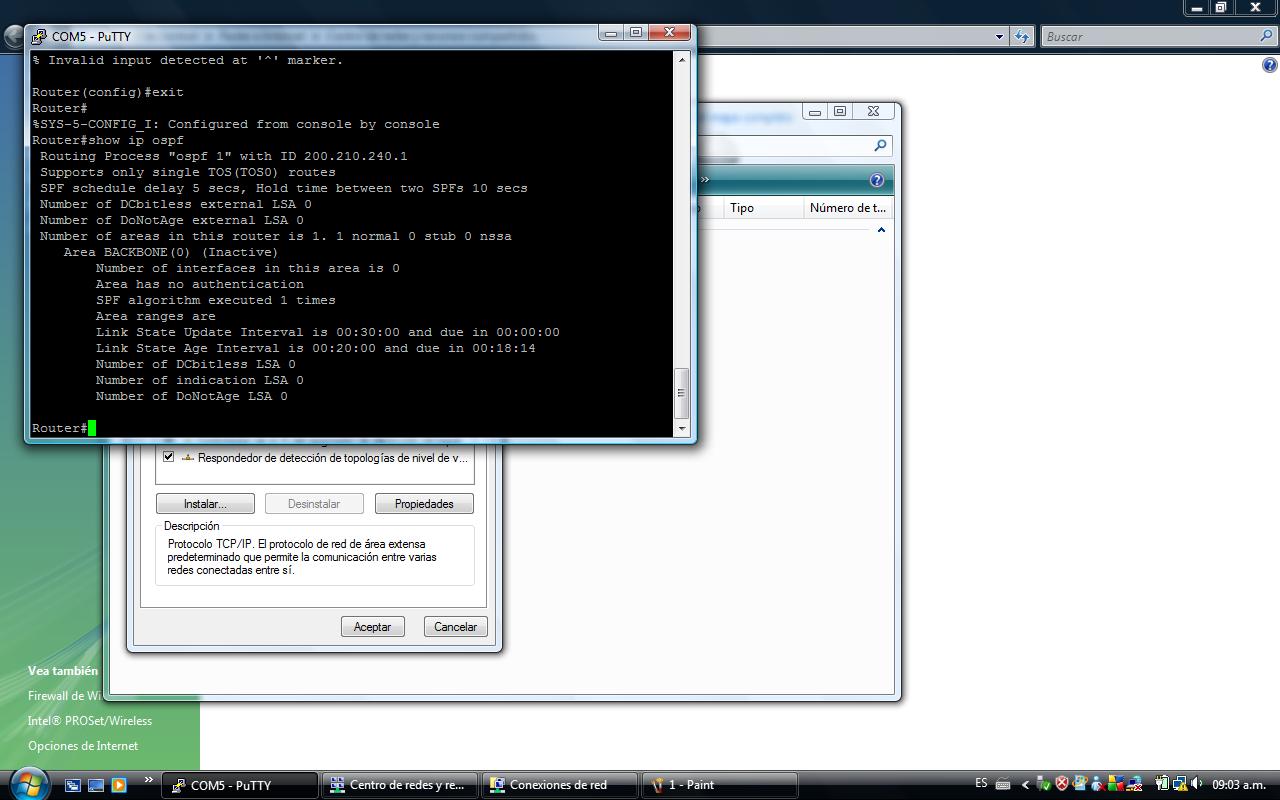Open ES language bar indicator
This screenshot has width=1280, height=800.
click(x=981, y=784)
